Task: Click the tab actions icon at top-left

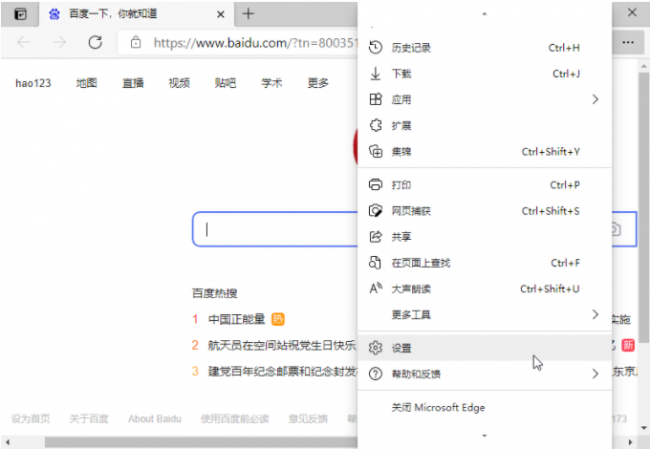Action: (x=20, y=14)
